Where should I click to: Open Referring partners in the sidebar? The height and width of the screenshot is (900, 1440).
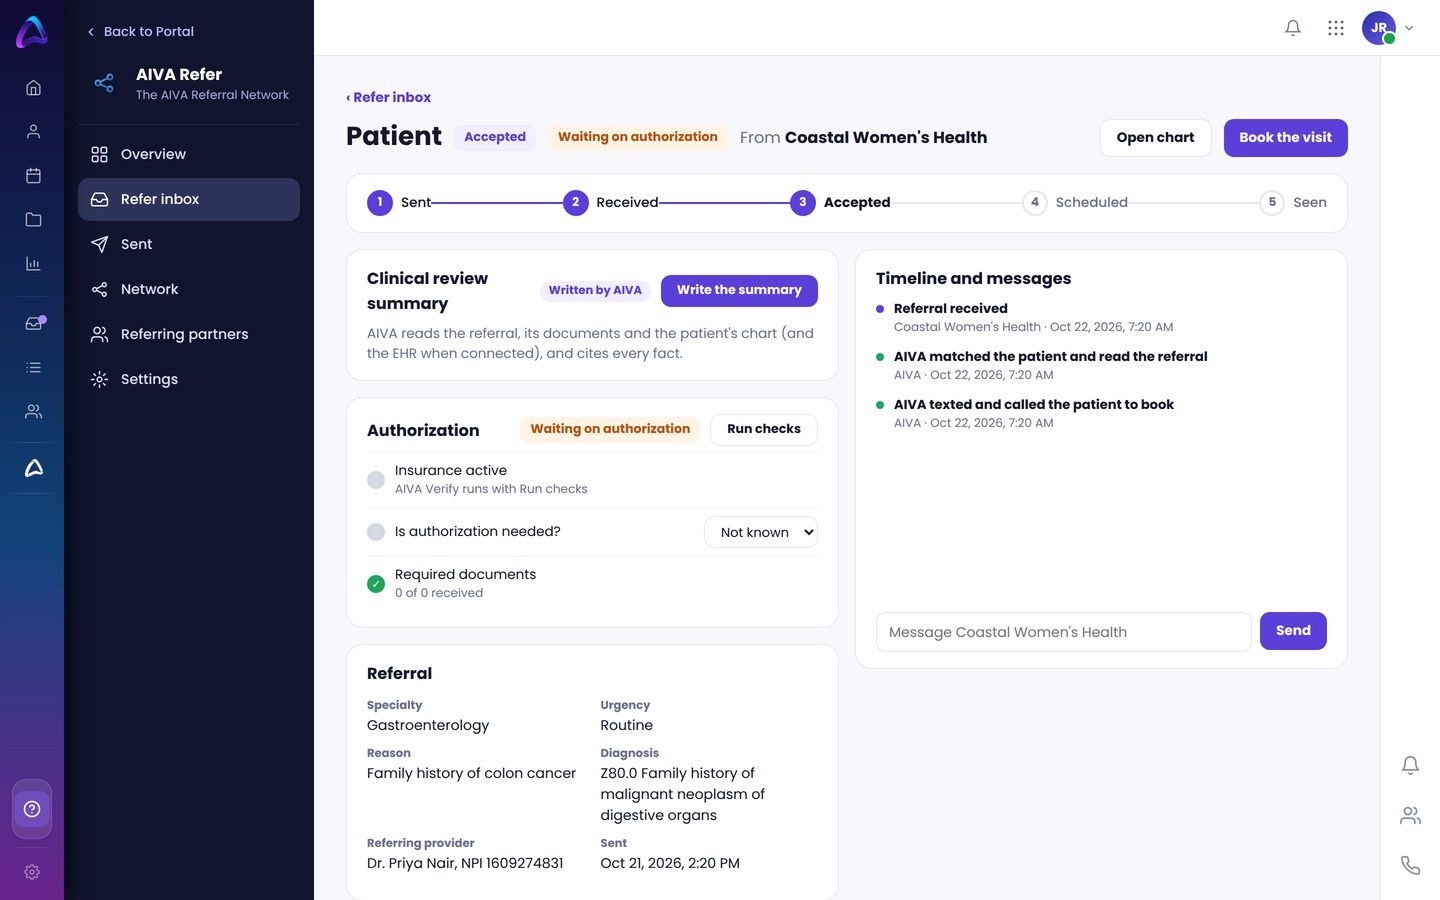[189, 334]
